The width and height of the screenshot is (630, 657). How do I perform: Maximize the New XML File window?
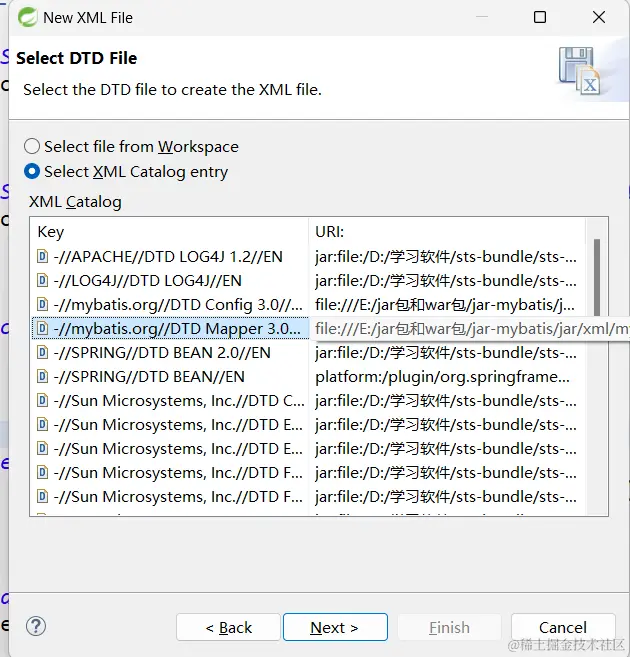[x=540, y=17]
